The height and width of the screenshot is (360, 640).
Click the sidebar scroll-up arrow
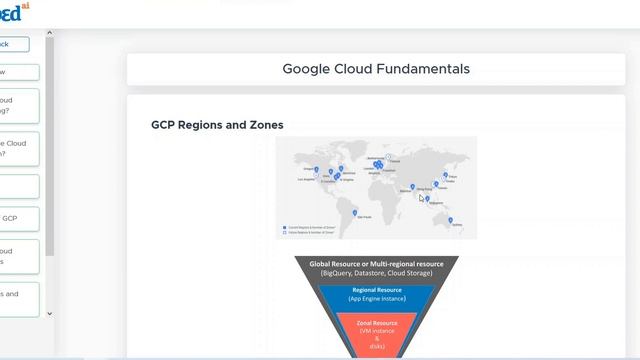click(x=49, y=33)
